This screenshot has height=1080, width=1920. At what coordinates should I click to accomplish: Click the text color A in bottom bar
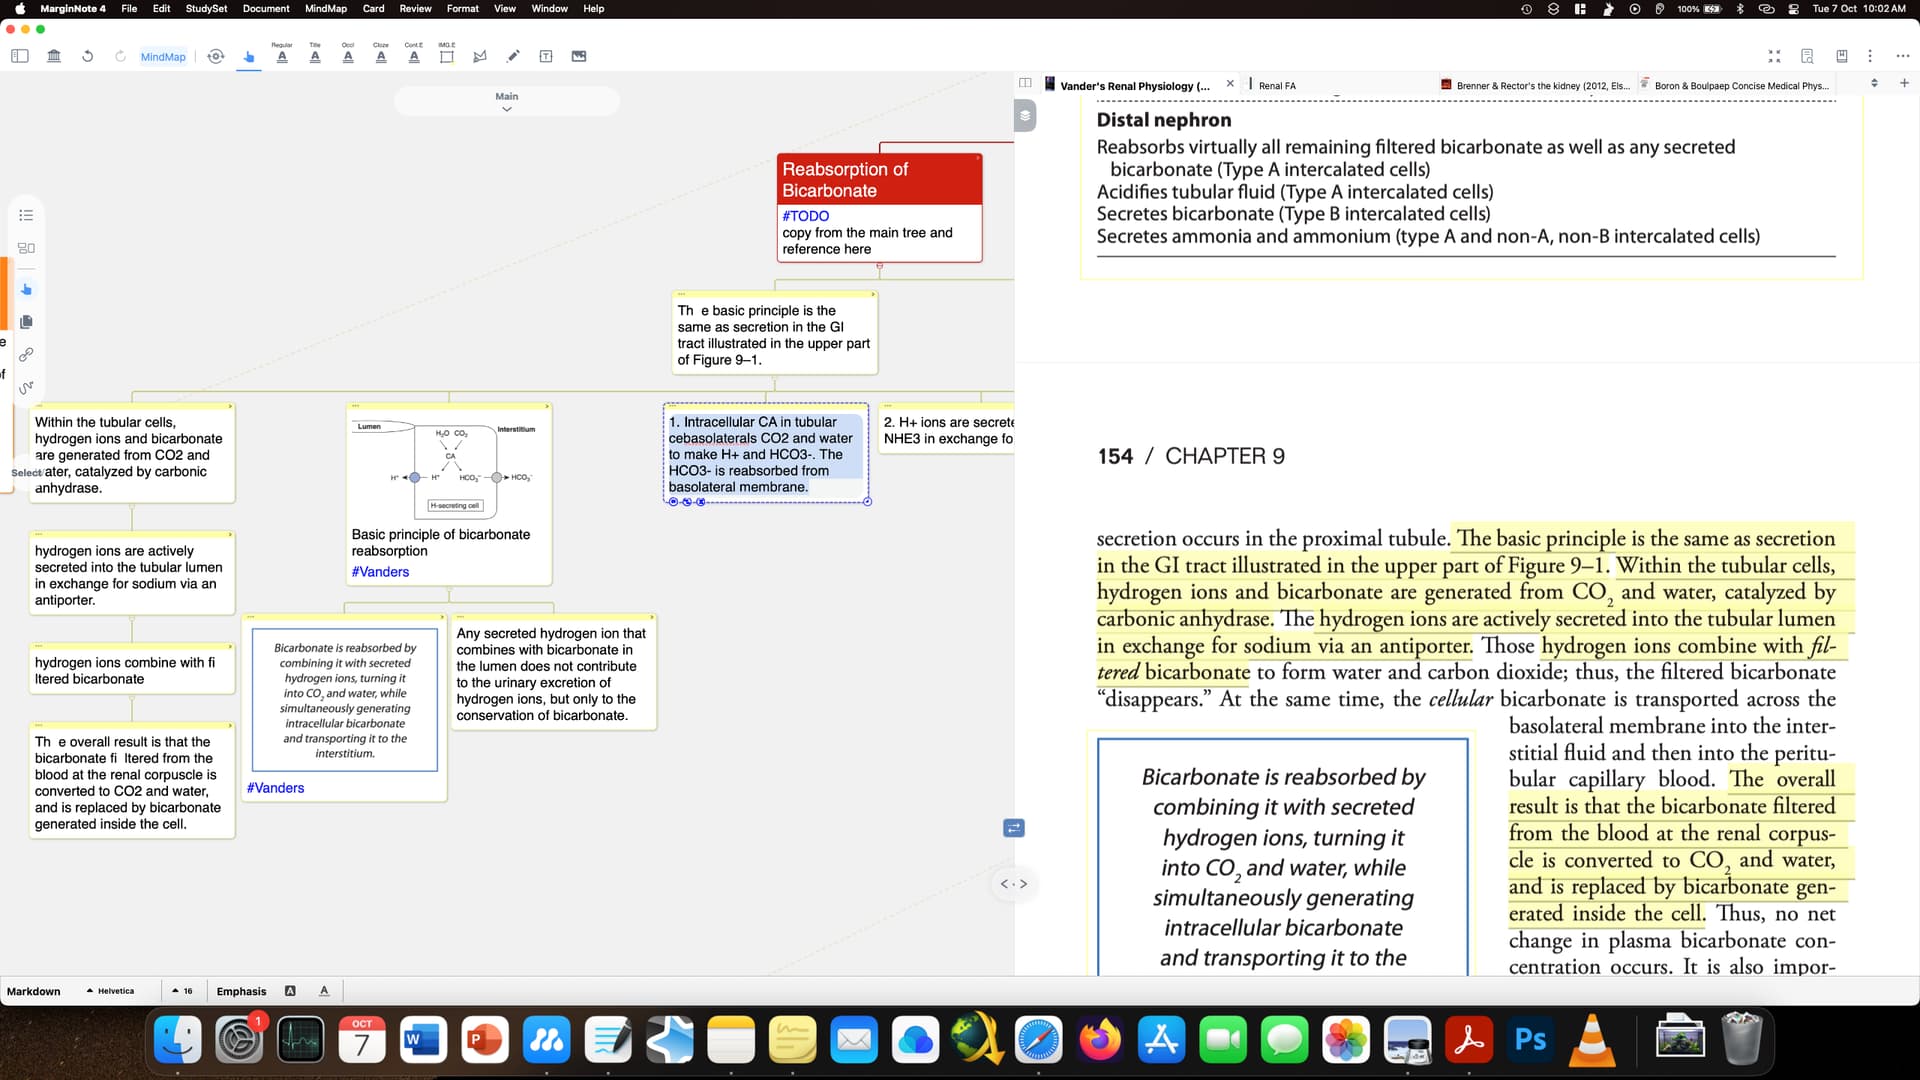tap(324, 991)
